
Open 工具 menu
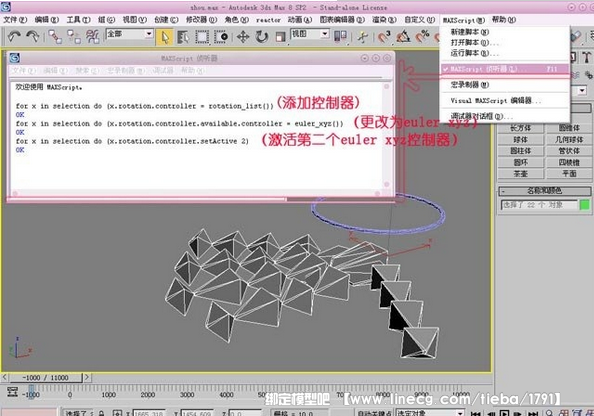pos(78,20)
